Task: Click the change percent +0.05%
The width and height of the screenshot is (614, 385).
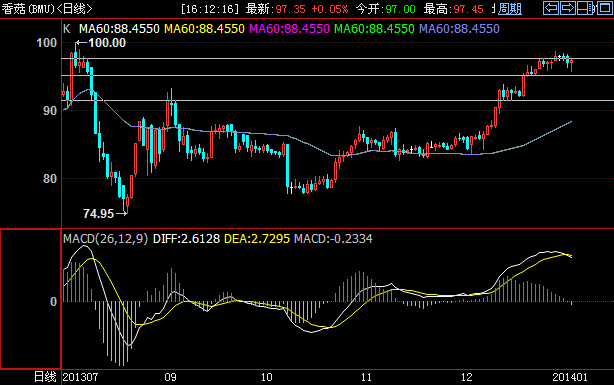Action: [x=329, y=9]
